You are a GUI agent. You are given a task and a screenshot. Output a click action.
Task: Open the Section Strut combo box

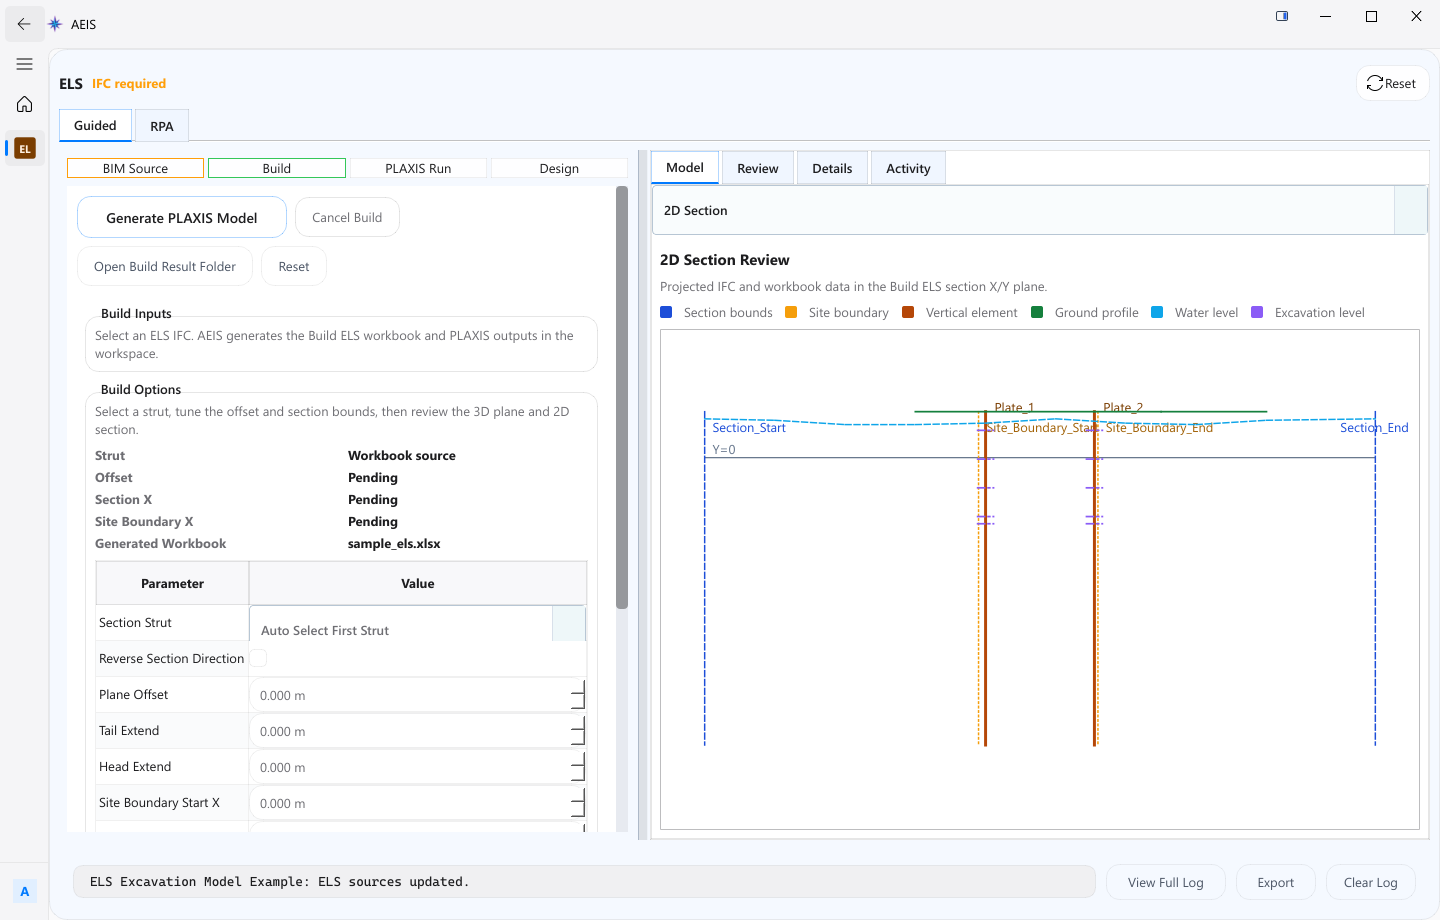coord(417,624)
